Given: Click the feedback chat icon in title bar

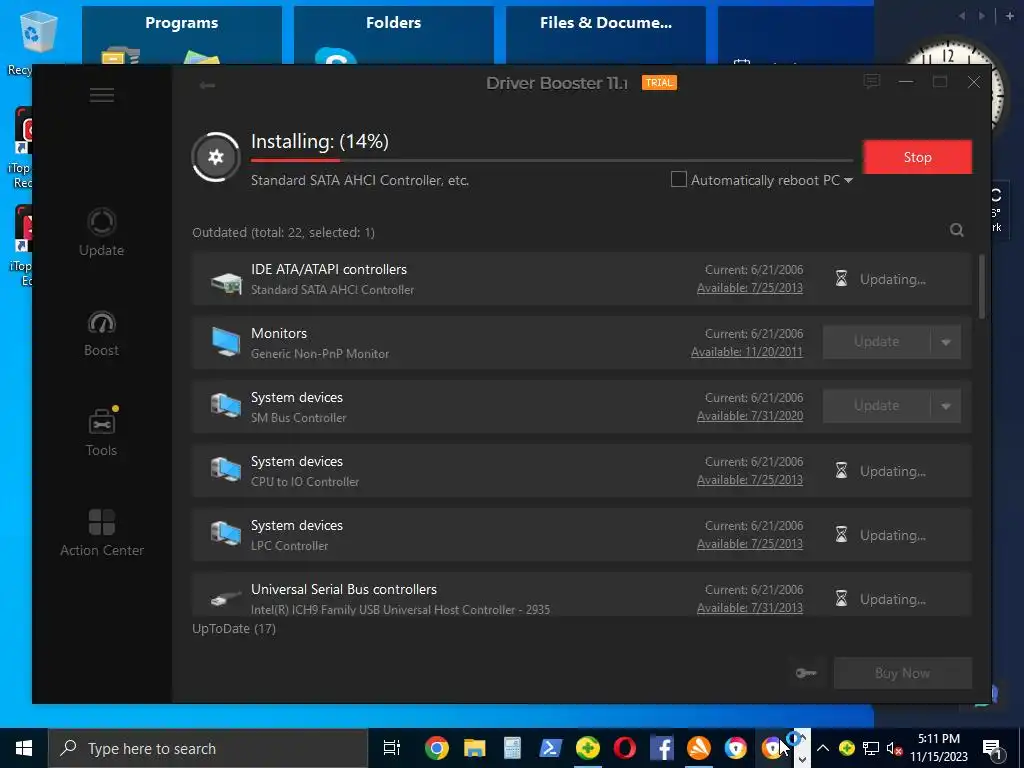Looking at the screenshot, I should 872,82.
